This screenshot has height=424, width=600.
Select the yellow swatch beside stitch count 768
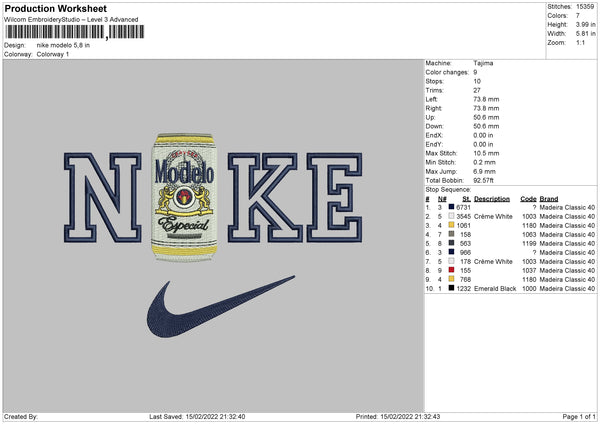coord(452,279)
